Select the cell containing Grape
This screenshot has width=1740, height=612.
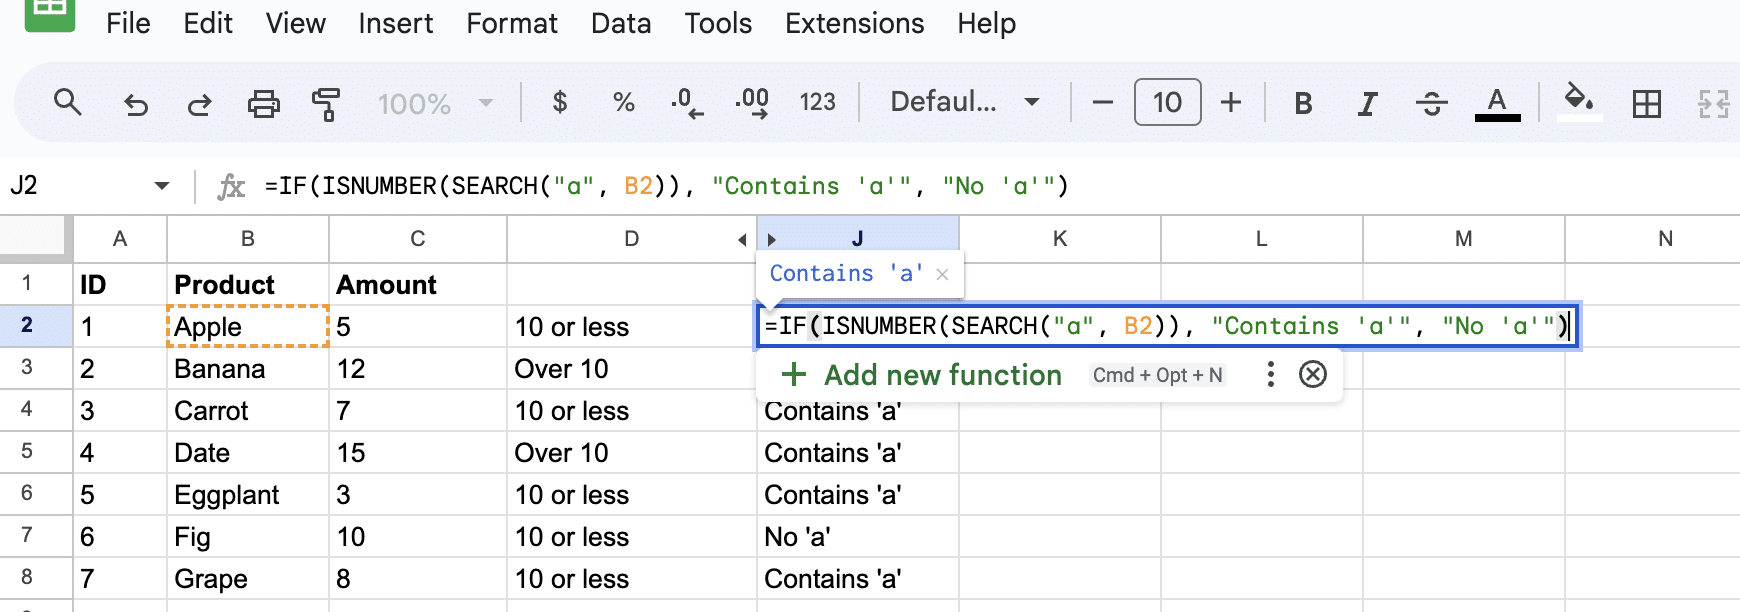pyautogui.click(x=248, y=579)
